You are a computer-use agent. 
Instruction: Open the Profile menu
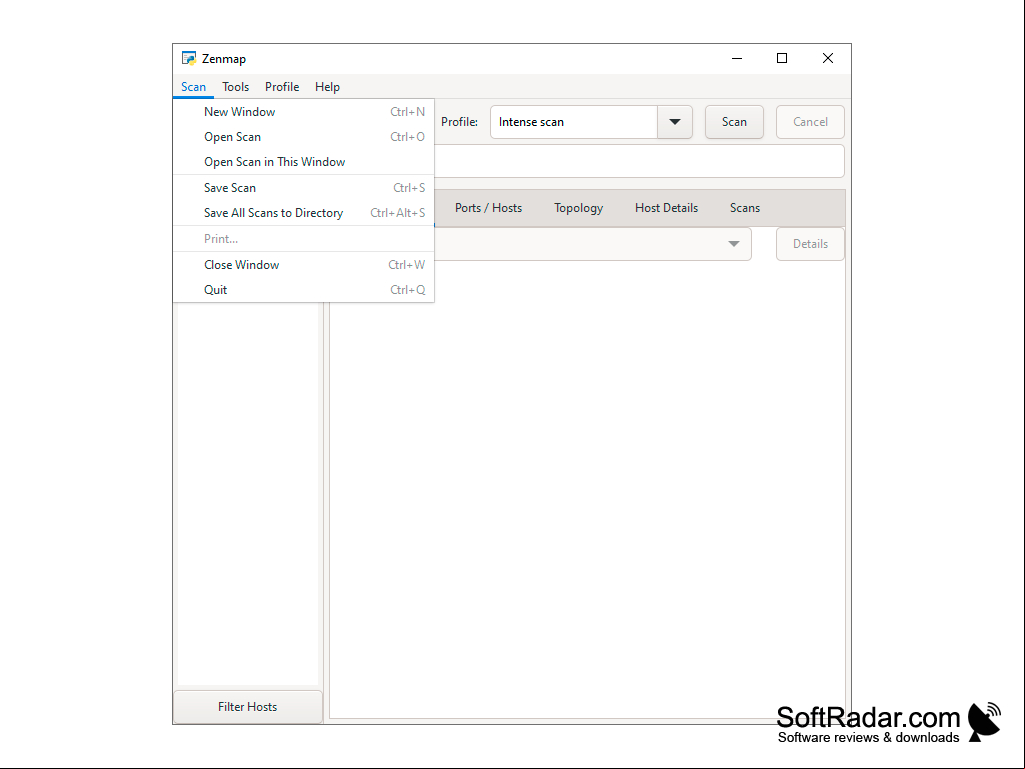pyautogui.click(x=282, y=87)
